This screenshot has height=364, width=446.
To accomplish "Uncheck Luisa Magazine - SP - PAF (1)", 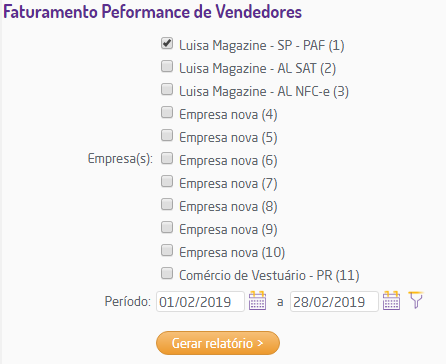I will point(167,43).
